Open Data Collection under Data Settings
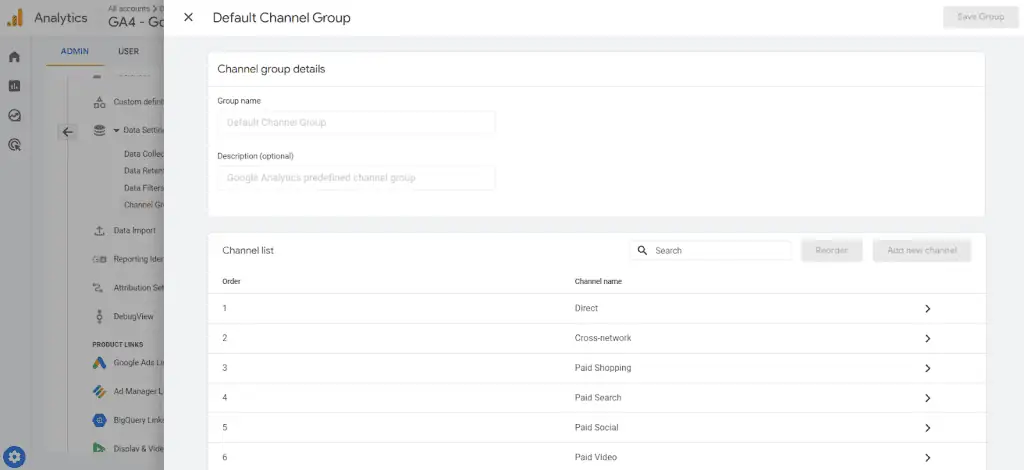The image size is (1024, 470). 144,154
